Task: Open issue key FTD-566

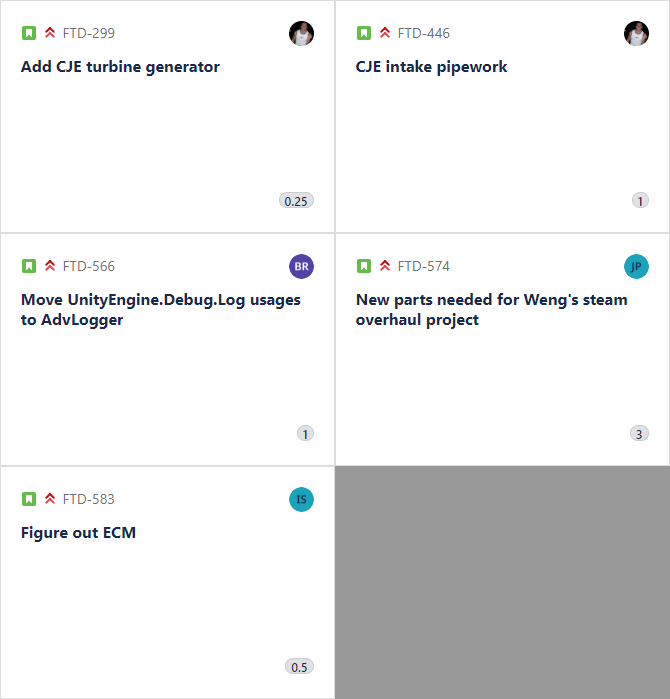Action: (89, 266)
